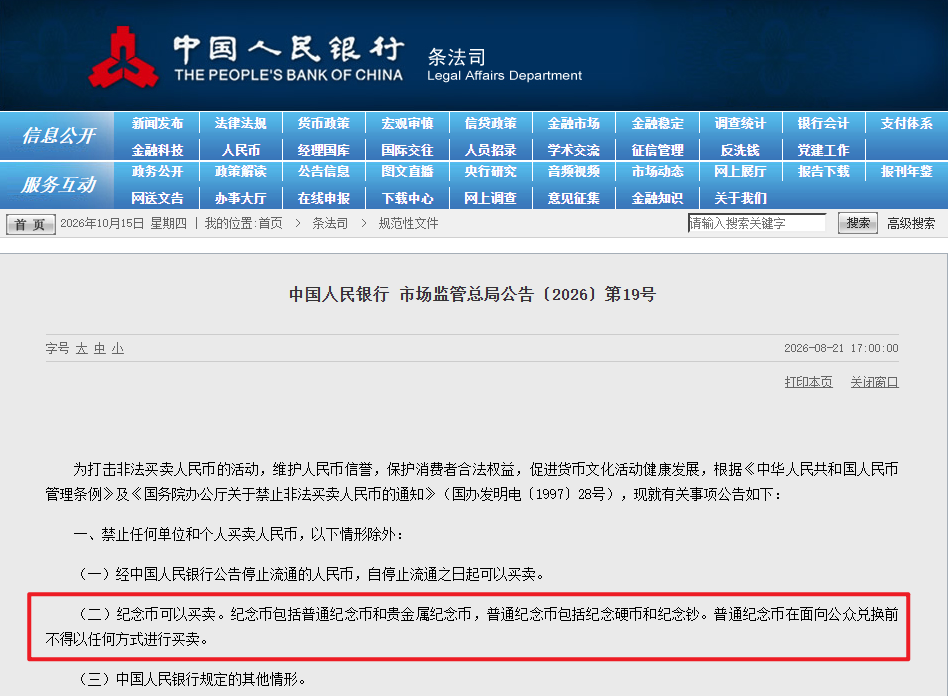
Task: Navigate to 经理国库
Action: tap(323, 150)
